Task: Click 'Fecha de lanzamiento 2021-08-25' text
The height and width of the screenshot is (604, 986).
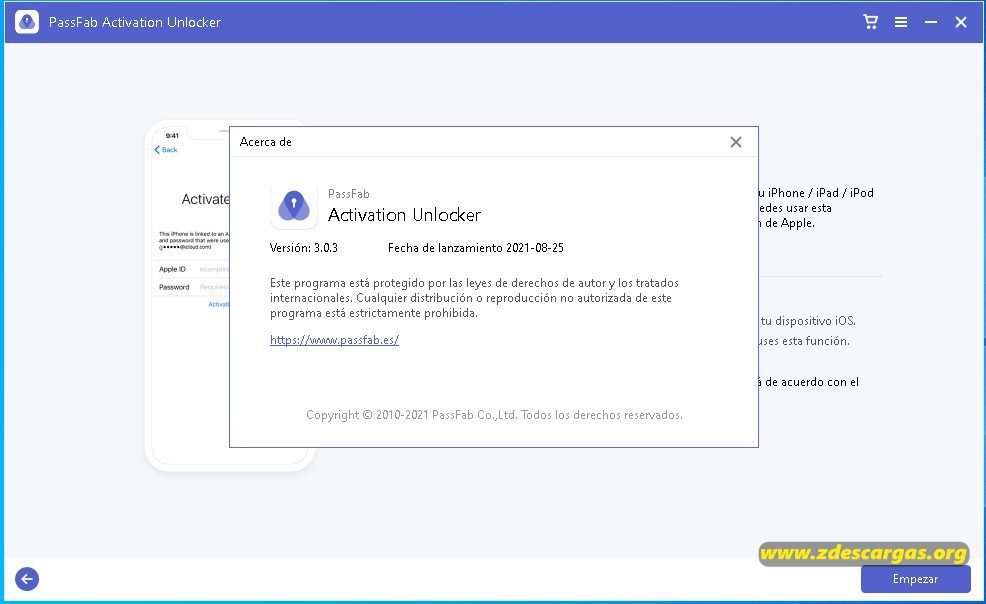Action: (475, 248)
